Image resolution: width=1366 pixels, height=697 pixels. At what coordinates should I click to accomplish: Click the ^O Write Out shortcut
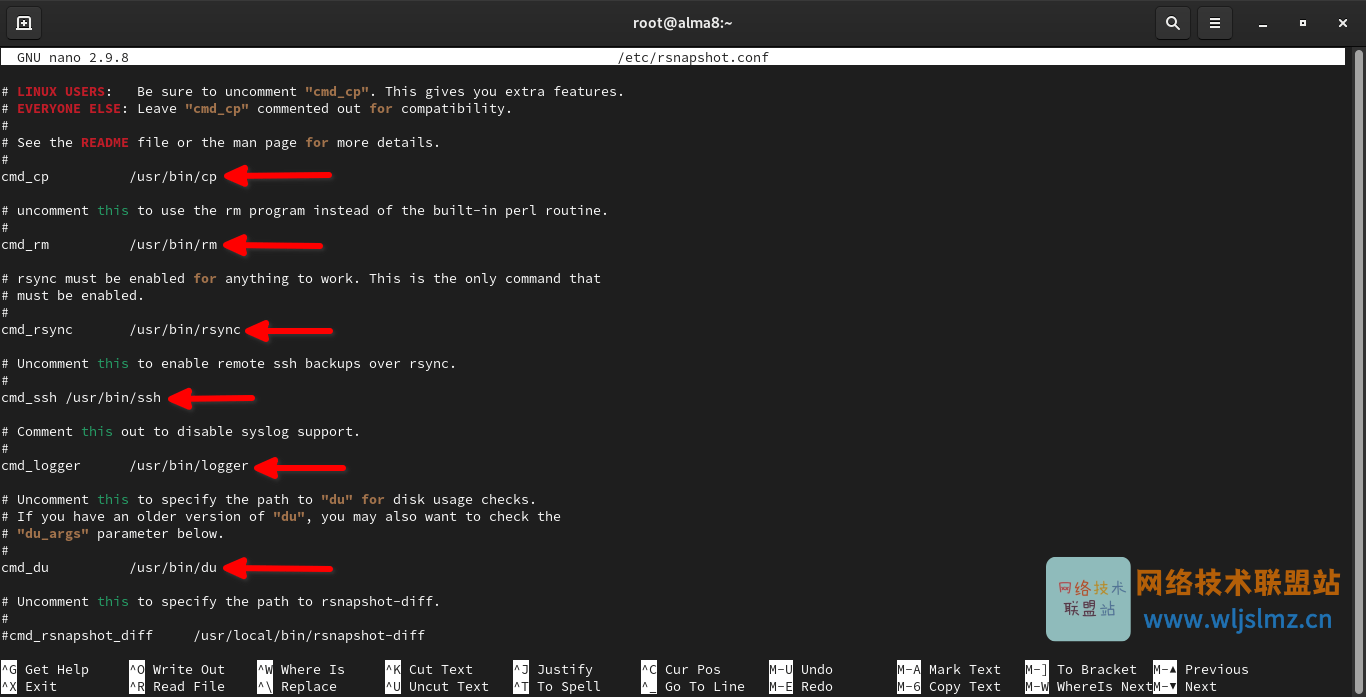(x=177, y=670)
